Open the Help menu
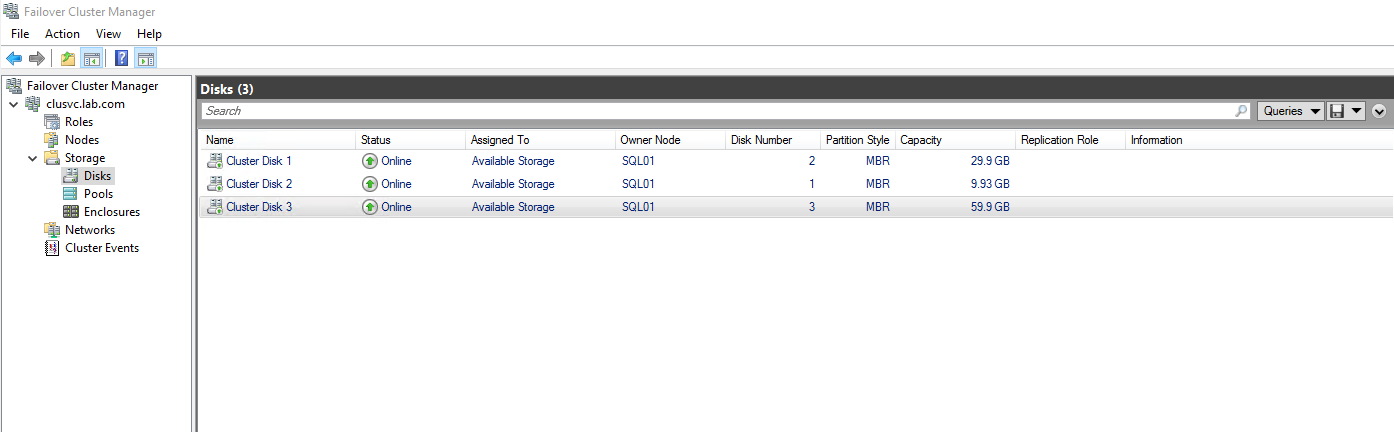Screen dimensions: 1394x432 (x=149, y=34)
